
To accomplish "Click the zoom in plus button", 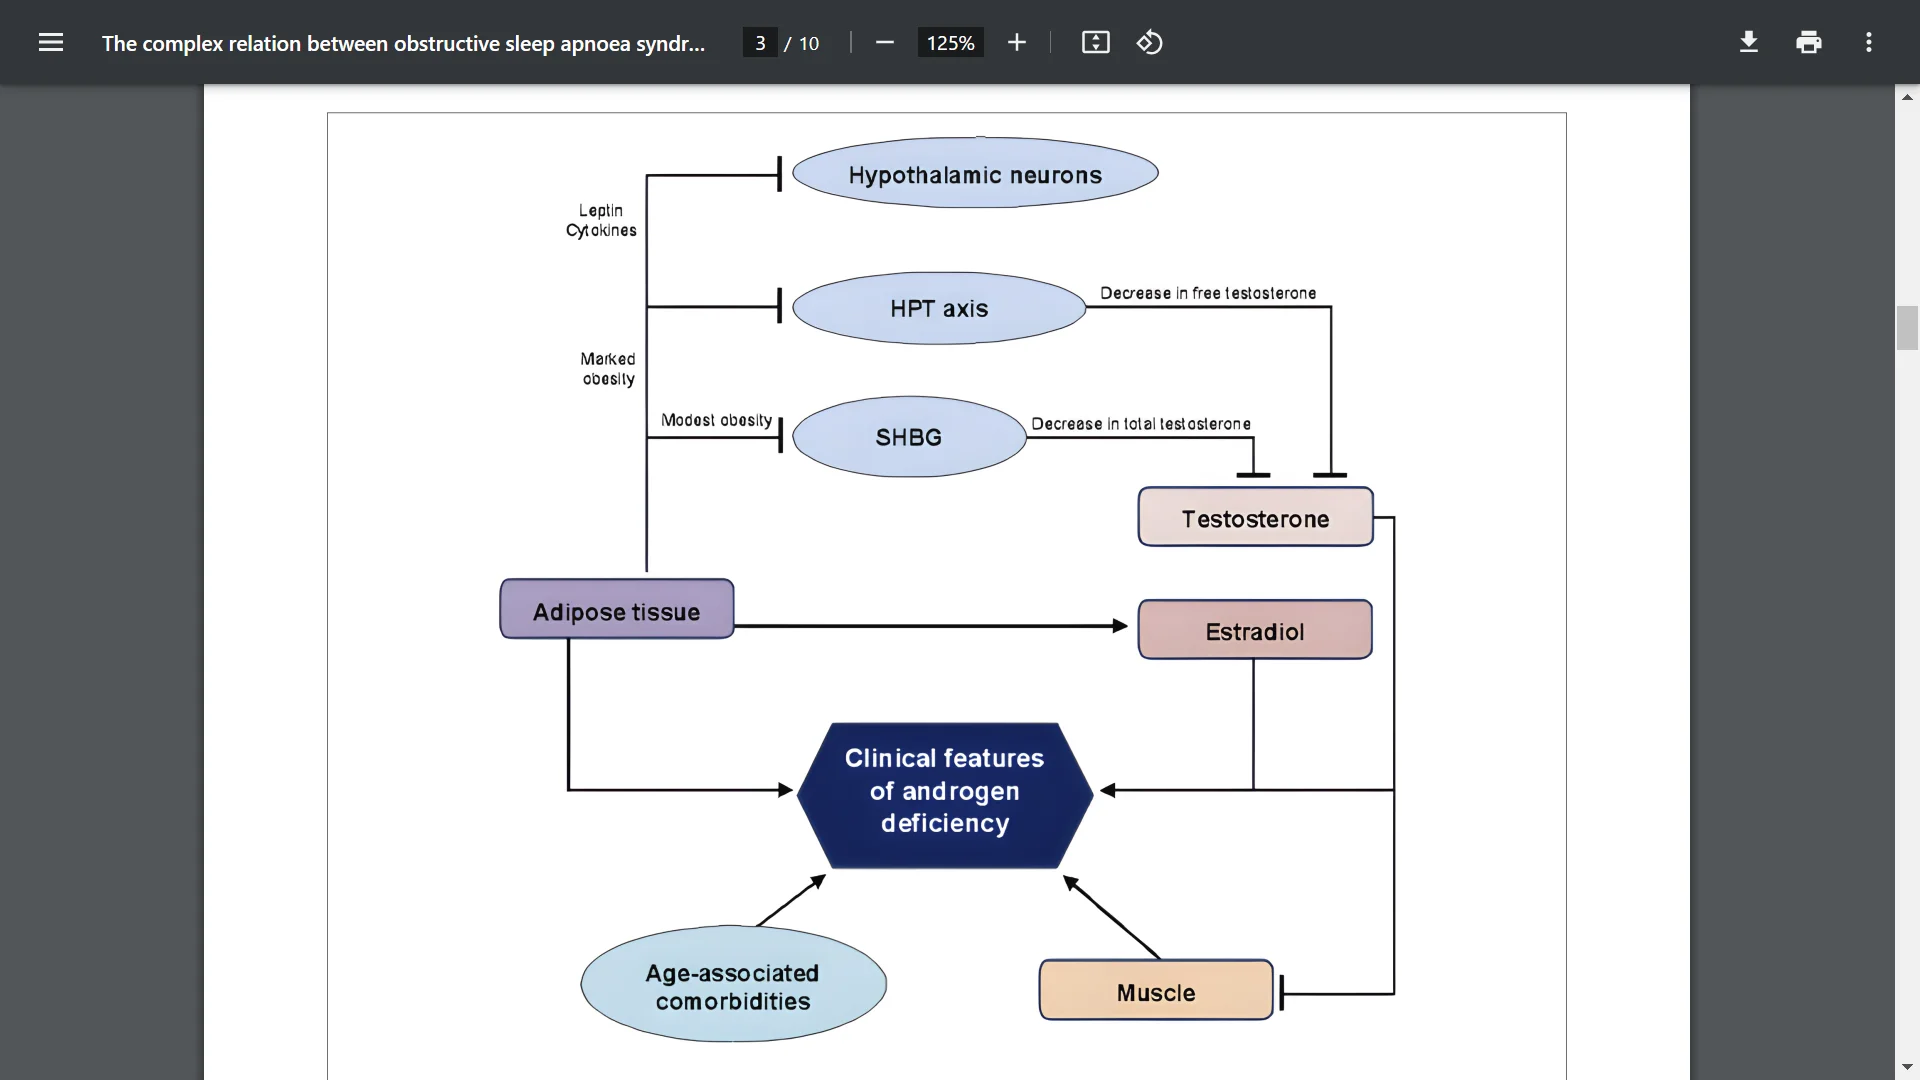I will 1017,42.
